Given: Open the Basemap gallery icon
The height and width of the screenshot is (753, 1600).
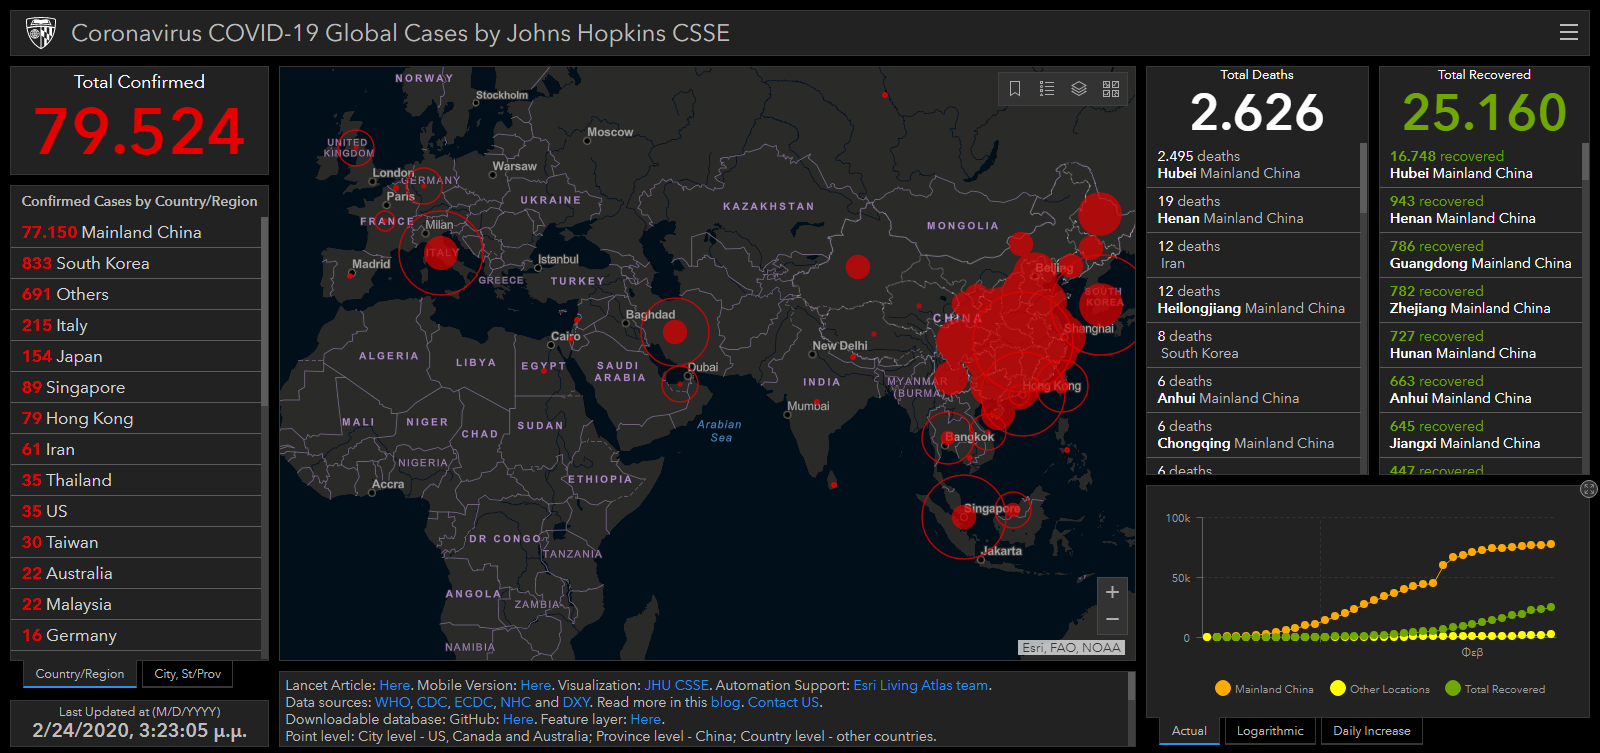Looking at the screenshot, I should (x=1111, y=89).
